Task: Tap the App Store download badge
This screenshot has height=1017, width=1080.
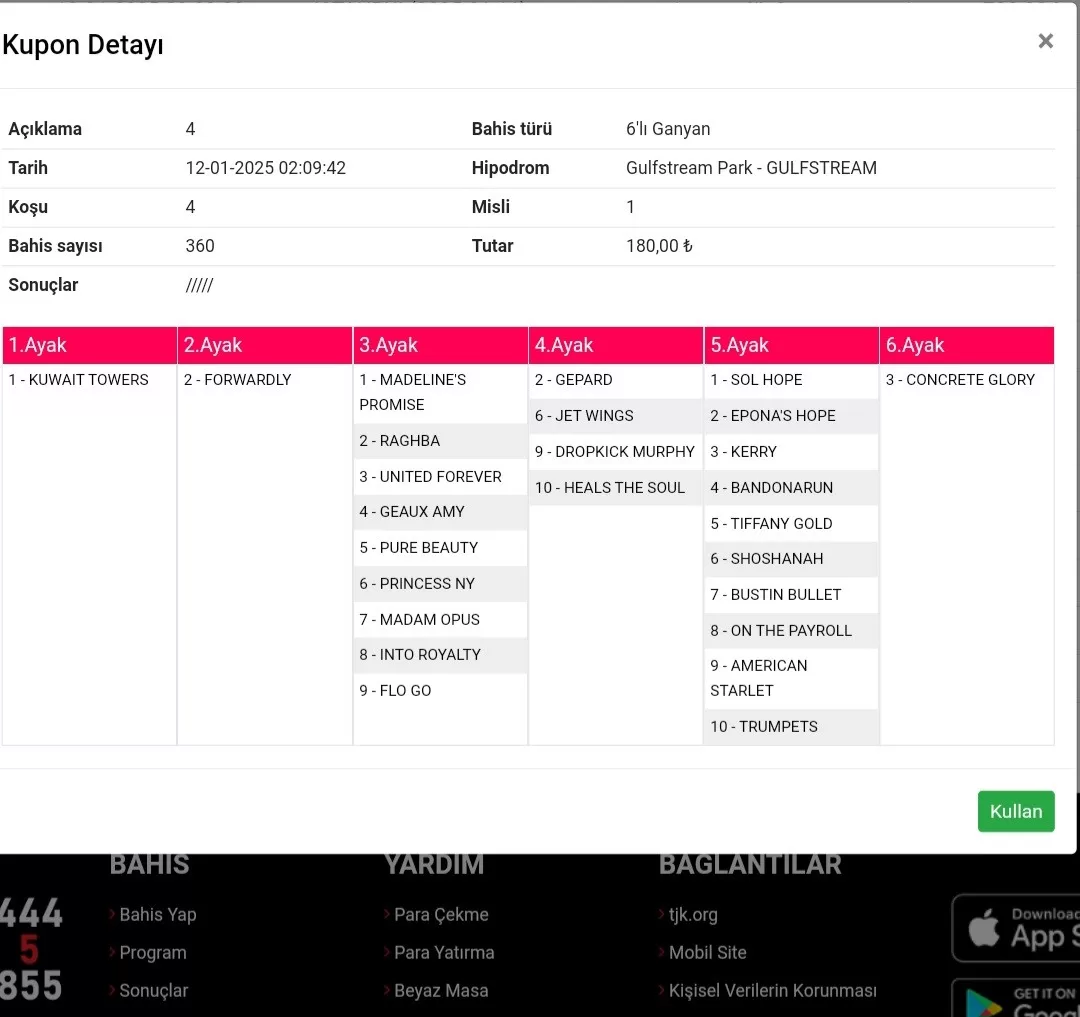Action: (1016, 928)
